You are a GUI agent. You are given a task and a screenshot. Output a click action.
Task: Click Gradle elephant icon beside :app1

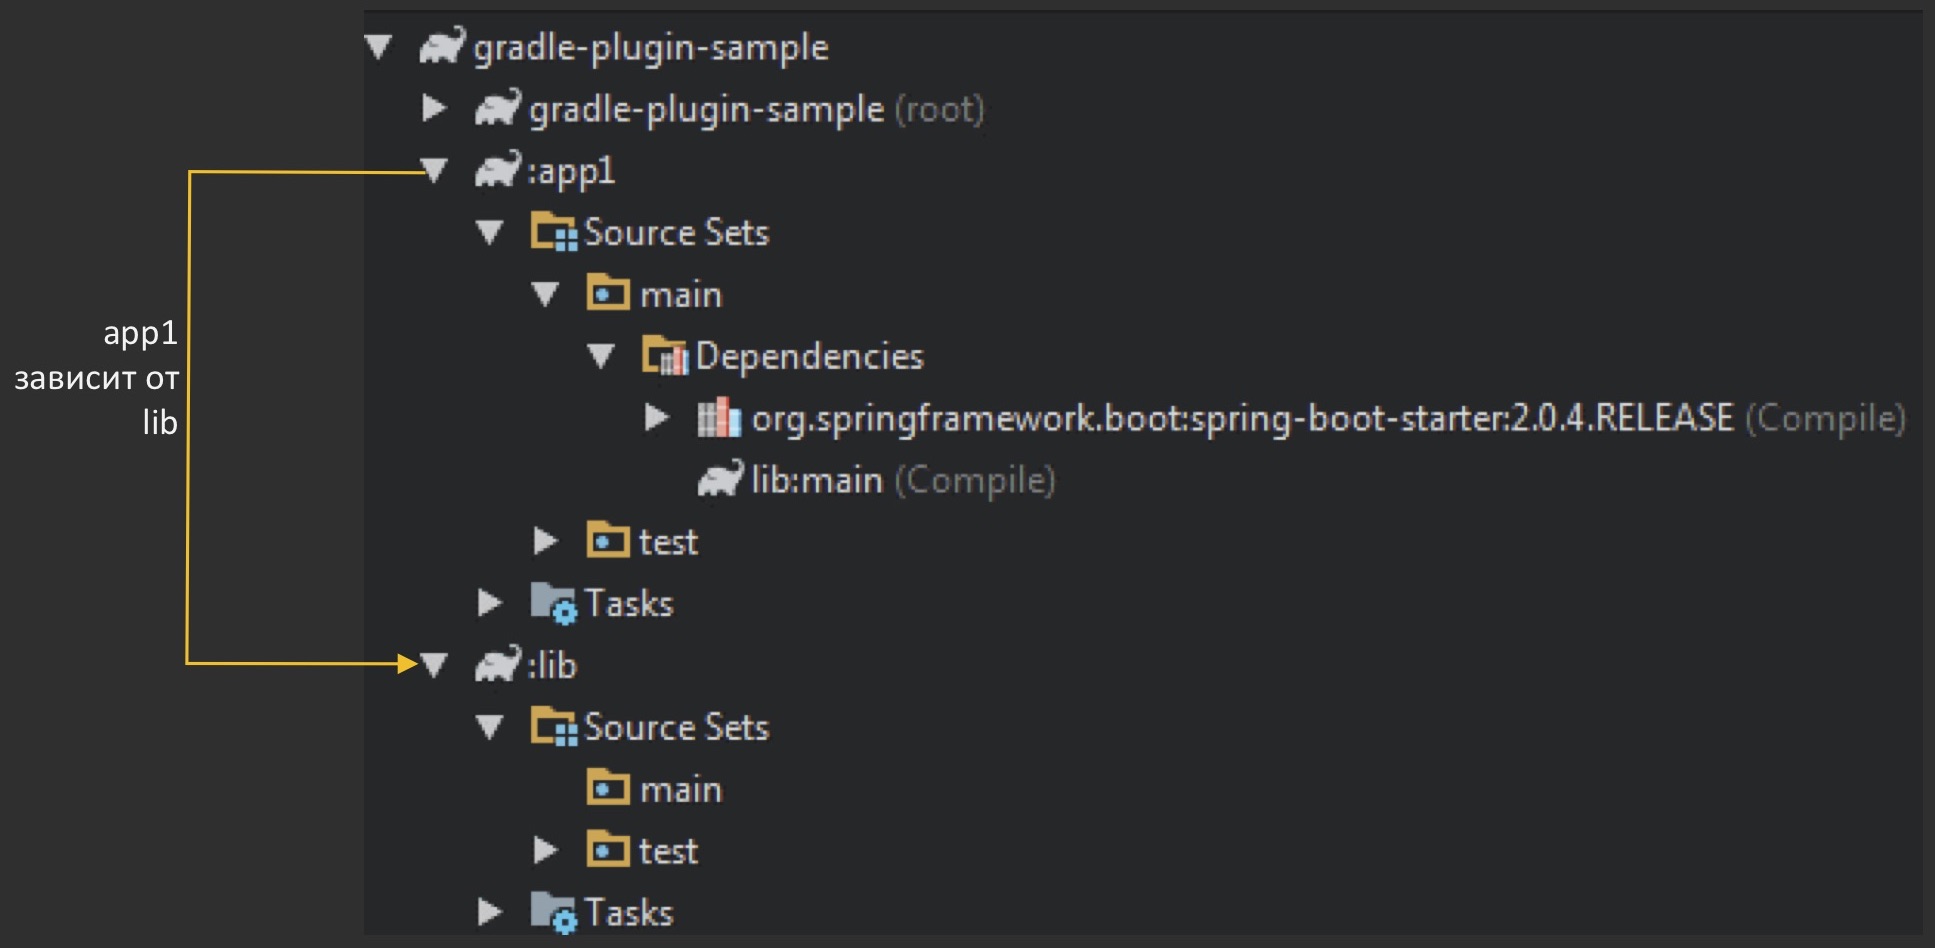click(498, 171)
